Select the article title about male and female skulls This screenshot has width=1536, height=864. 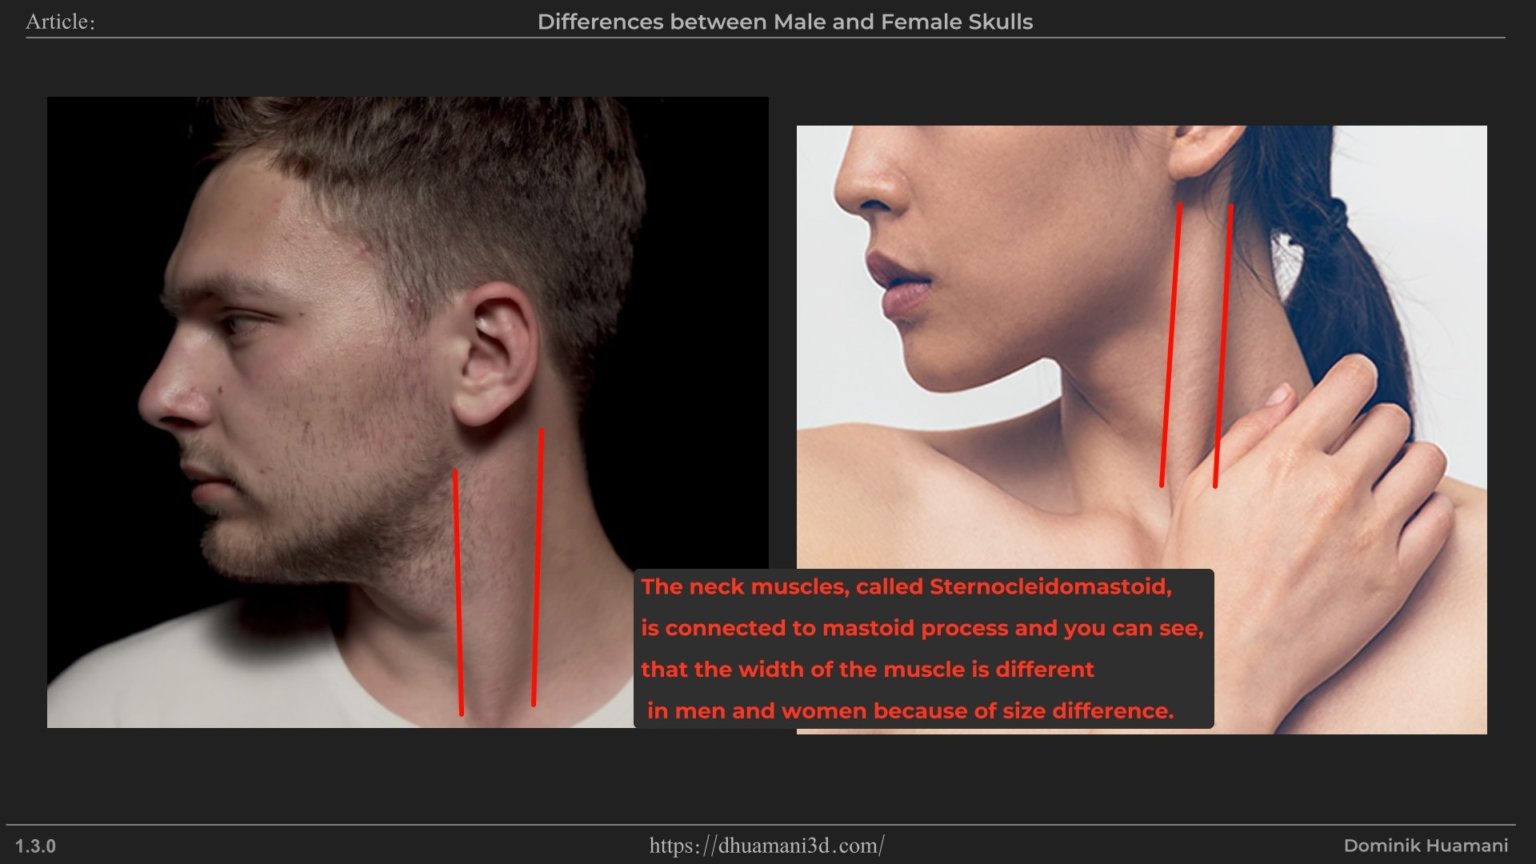(x=785, y=22)
